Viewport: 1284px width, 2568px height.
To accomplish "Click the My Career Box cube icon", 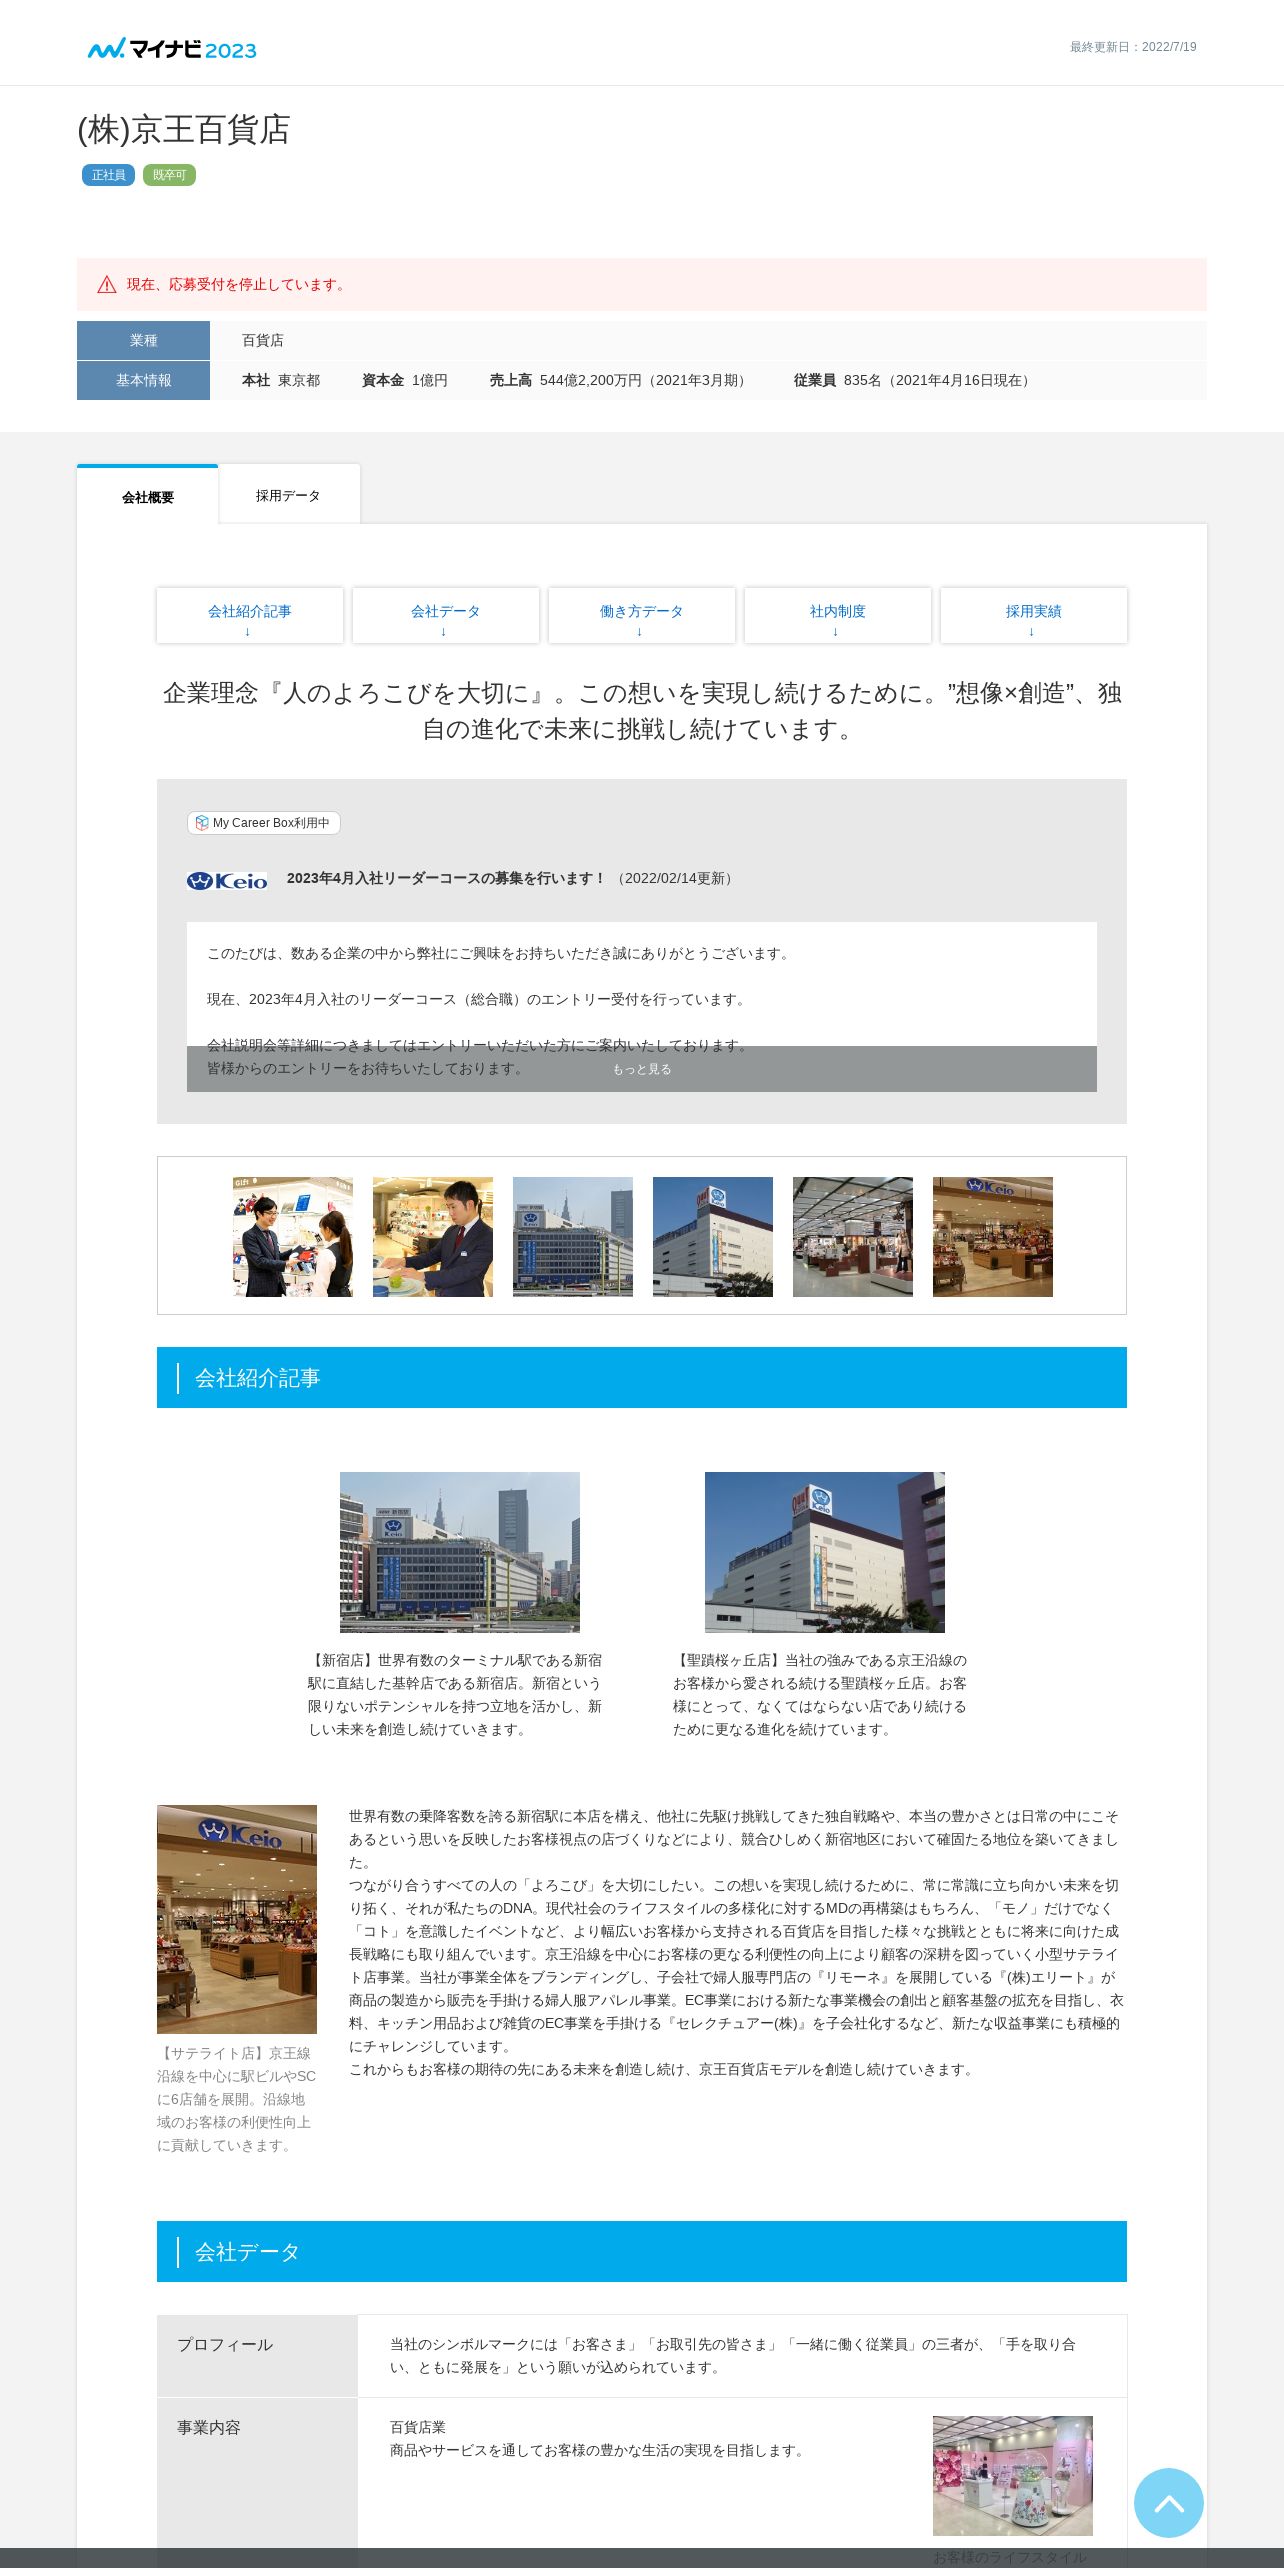I will click(202, 823).
